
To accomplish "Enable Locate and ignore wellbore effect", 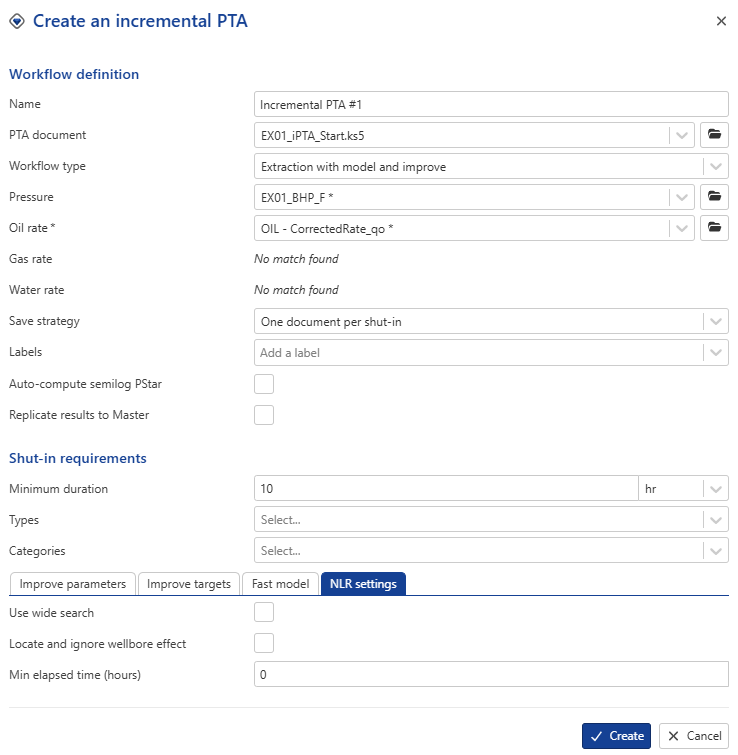I will point(264,644).
